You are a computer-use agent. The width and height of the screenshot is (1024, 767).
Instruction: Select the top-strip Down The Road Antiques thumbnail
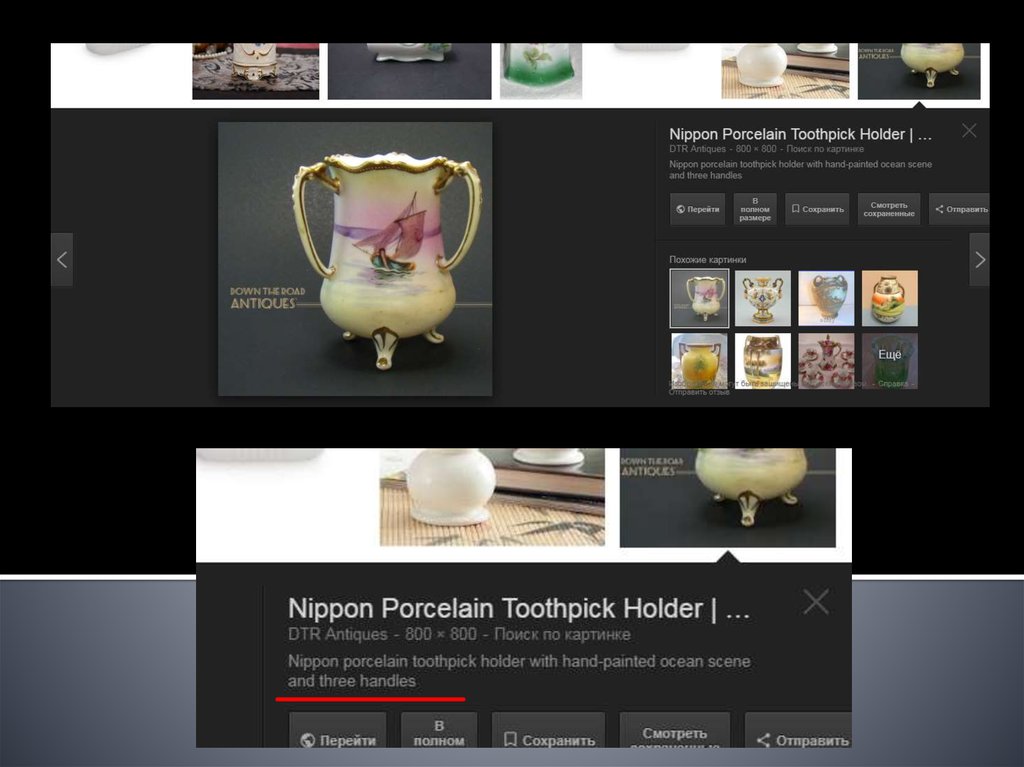click(x=919, y=71)
